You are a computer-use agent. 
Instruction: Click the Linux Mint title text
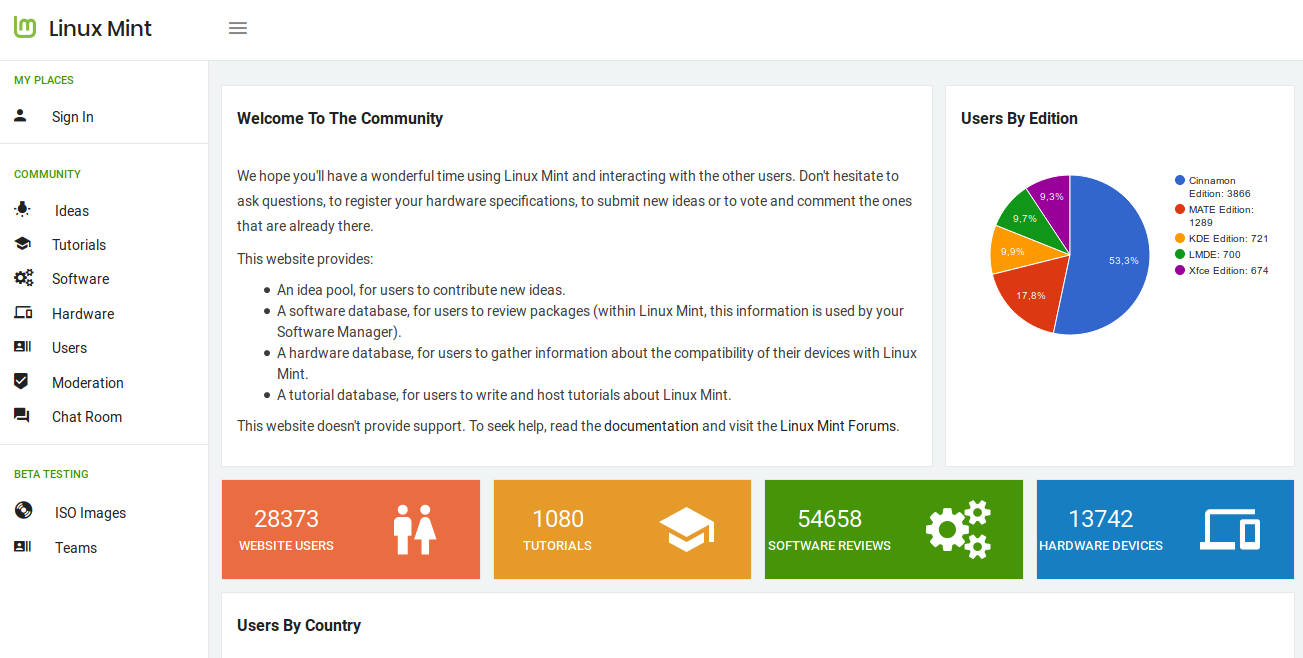tap(100, 28)
